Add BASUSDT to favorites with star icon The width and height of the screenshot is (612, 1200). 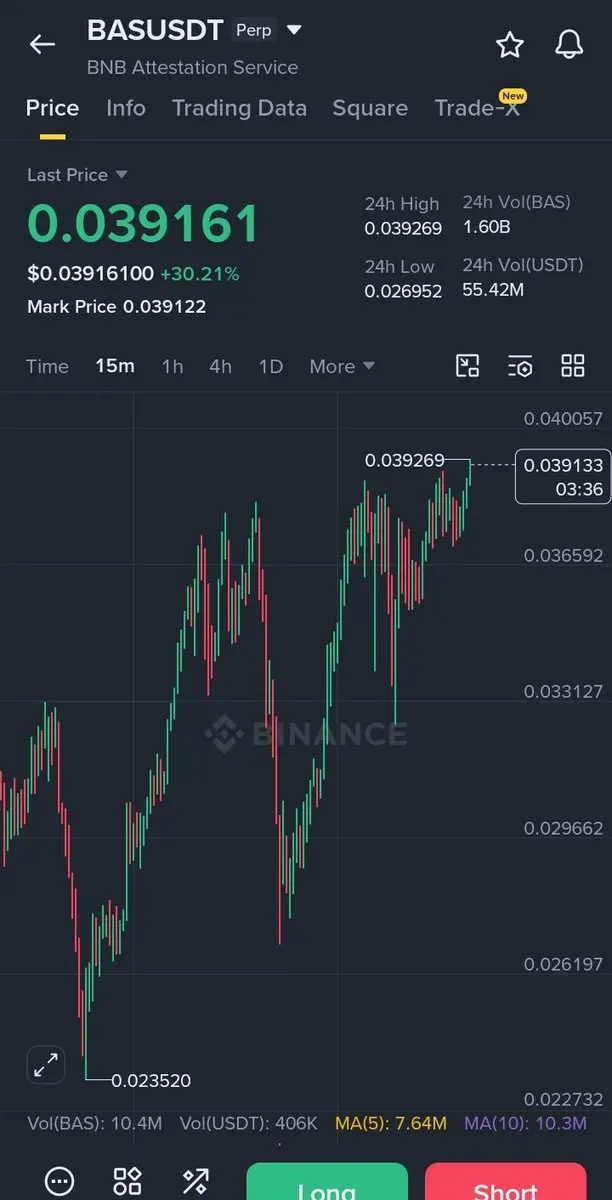click(510, 44)
